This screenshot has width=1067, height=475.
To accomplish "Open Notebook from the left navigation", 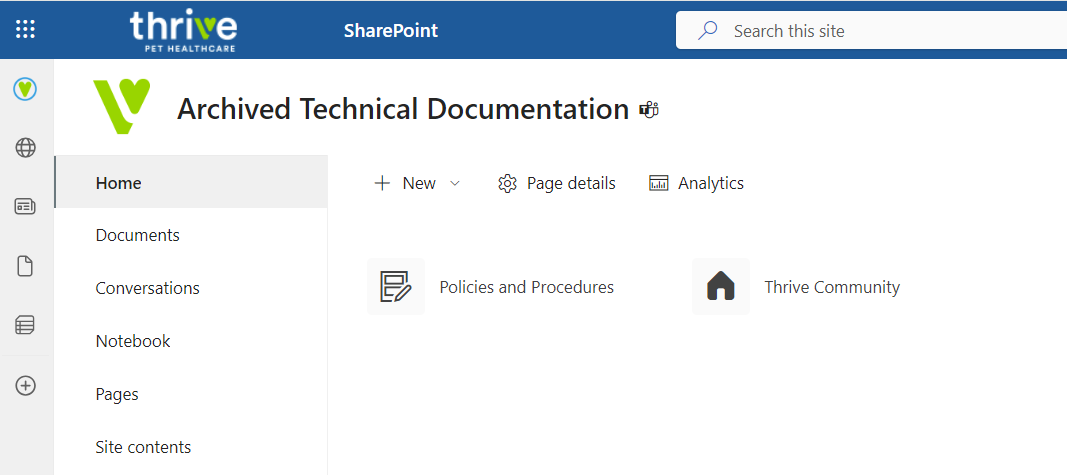I will 133,341.
